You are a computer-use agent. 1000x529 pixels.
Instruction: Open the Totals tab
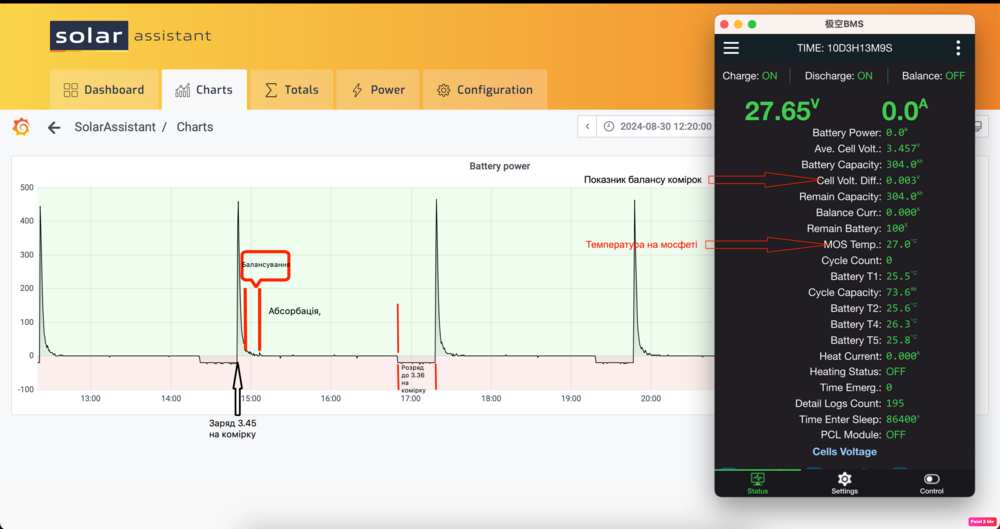click(x=291, y=90)
